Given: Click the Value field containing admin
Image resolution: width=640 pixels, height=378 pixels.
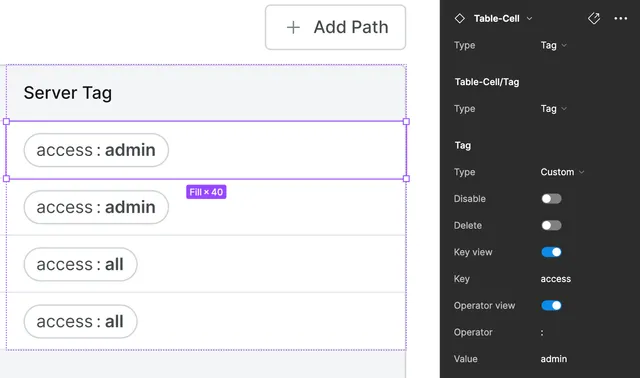Looking at the screenshot, I should pos(553,359).
